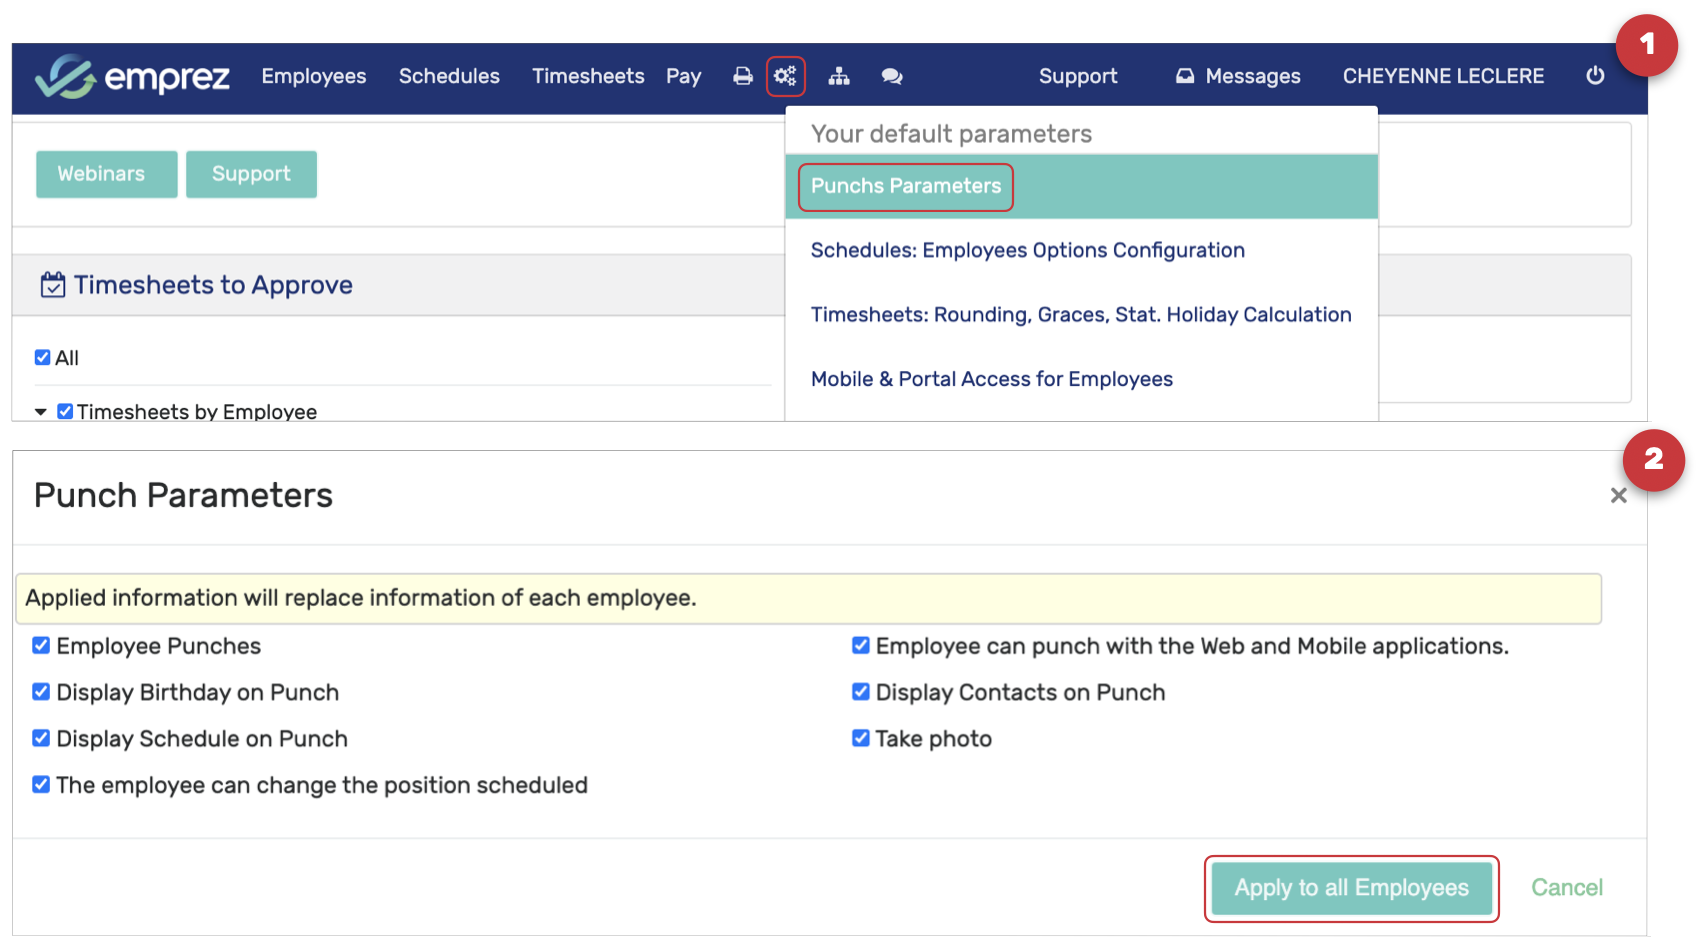Image resolution: width=1698 pixels, height=950 pixels.
Task: Disable Display Contacts on Punch
Action: 860,692
